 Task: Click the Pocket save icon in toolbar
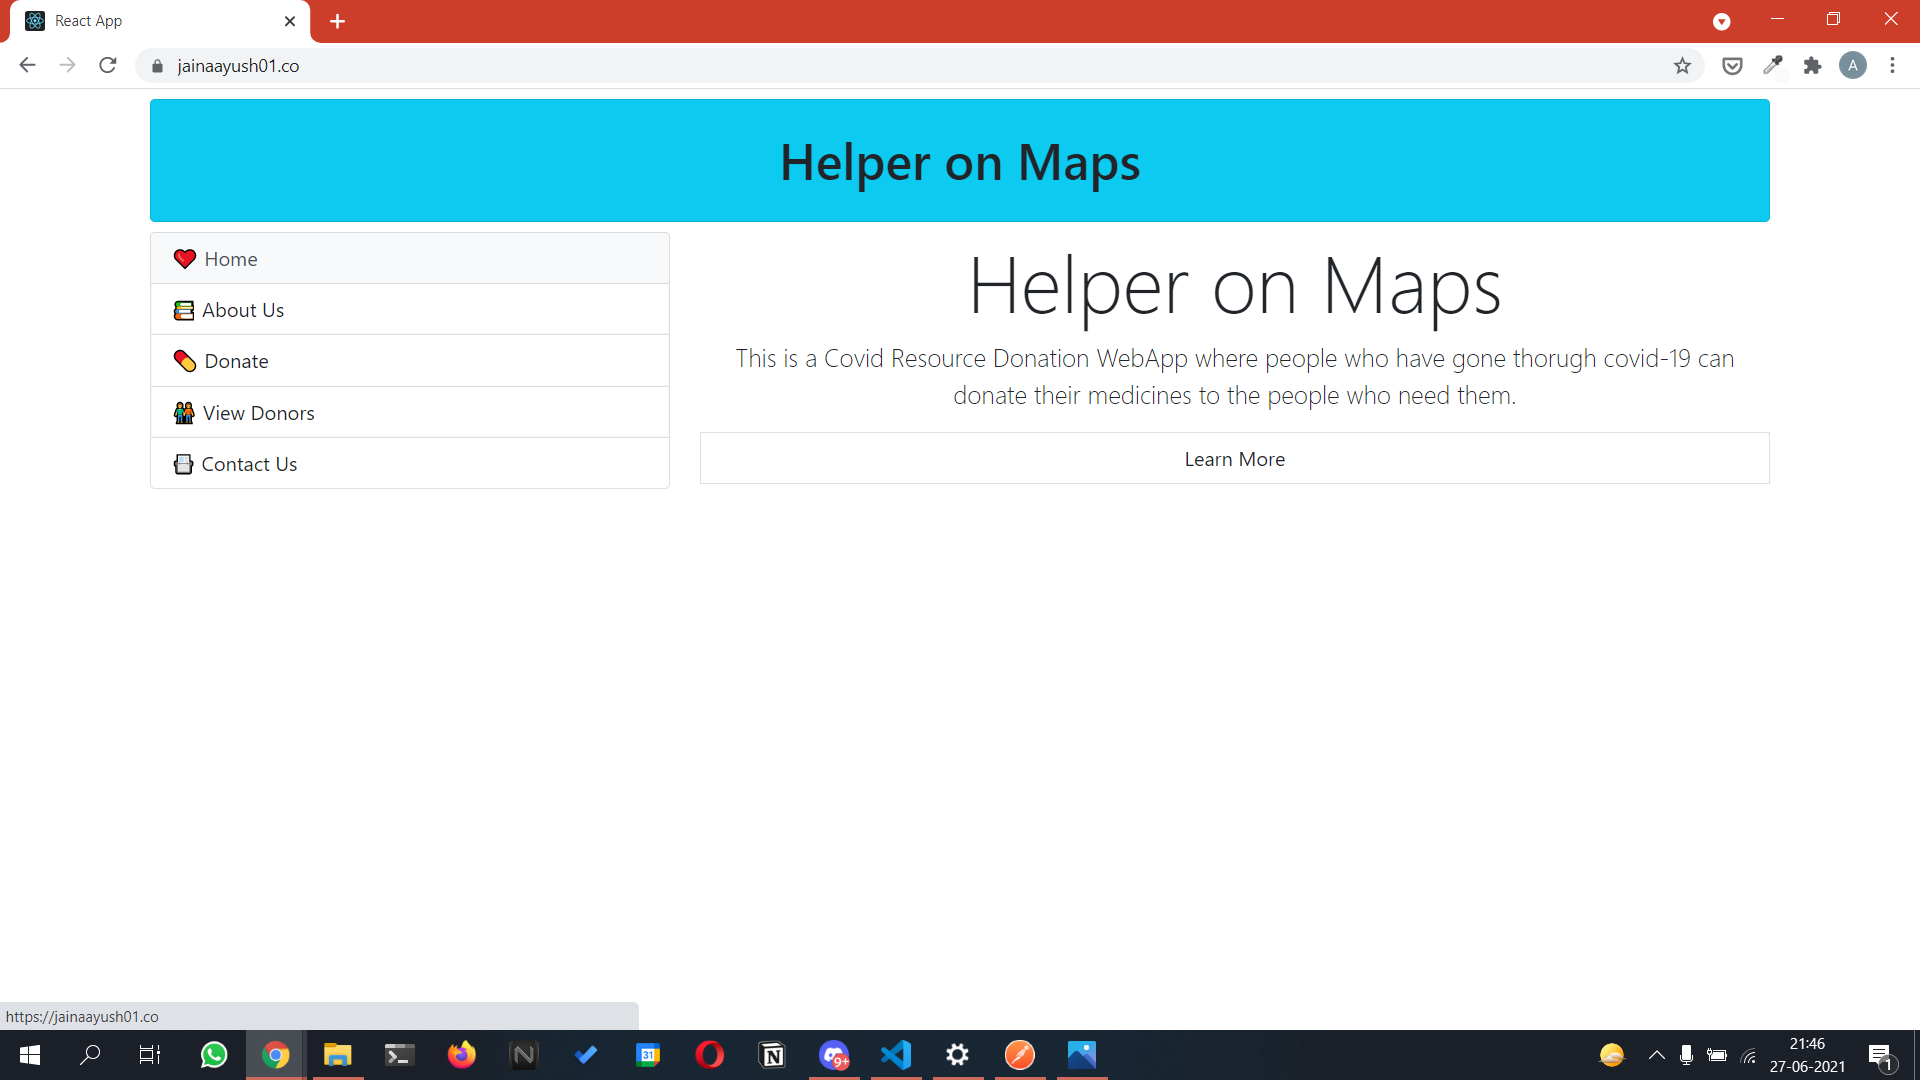[x=1732, y=66]
